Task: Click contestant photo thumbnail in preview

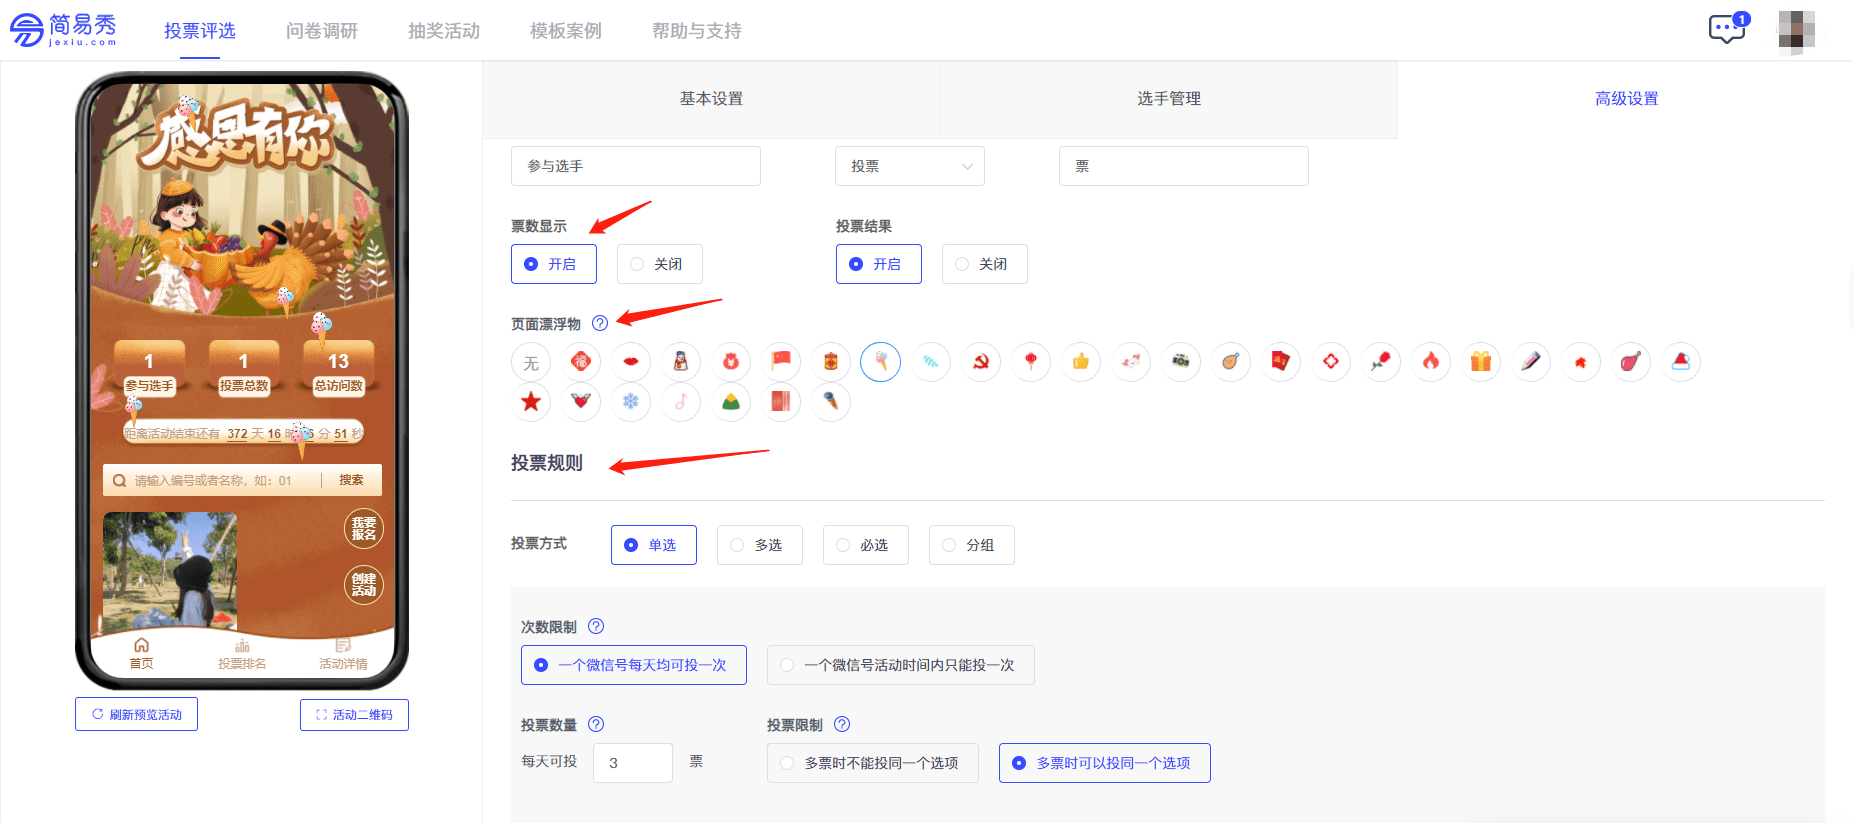Action: [170, 570]
